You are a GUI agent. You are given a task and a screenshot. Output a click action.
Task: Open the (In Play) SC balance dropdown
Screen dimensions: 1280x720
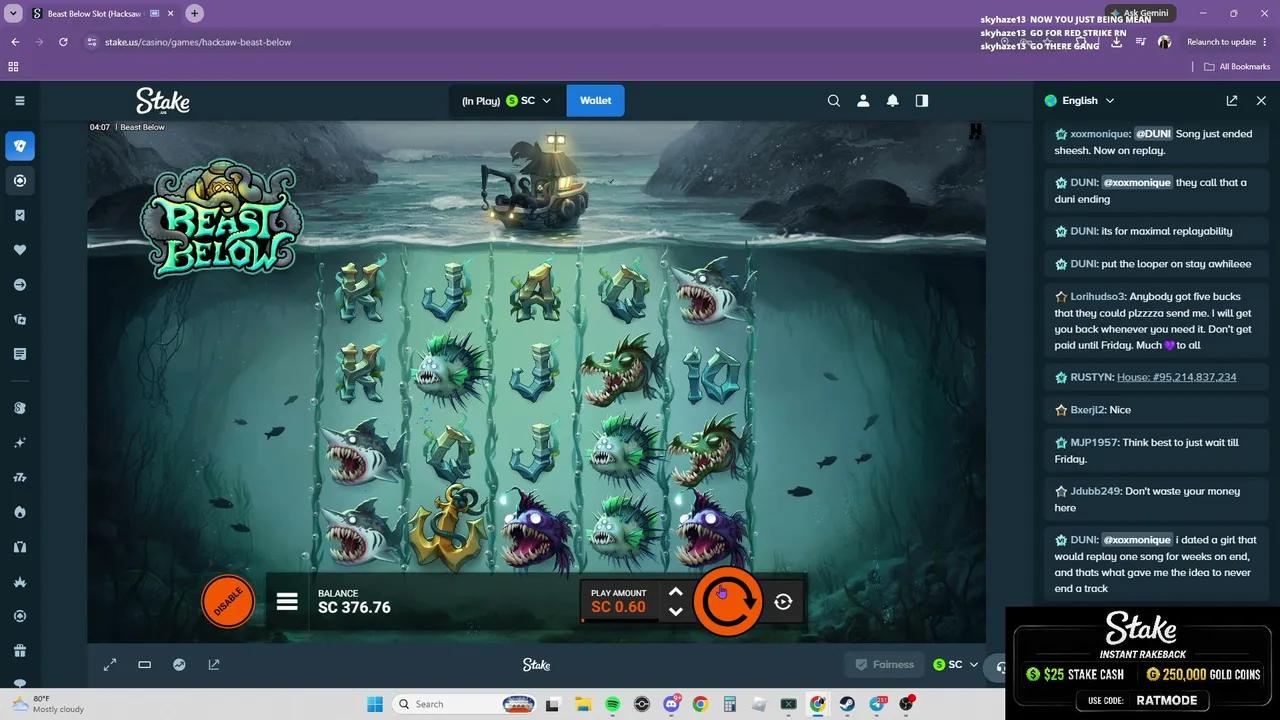506,100
